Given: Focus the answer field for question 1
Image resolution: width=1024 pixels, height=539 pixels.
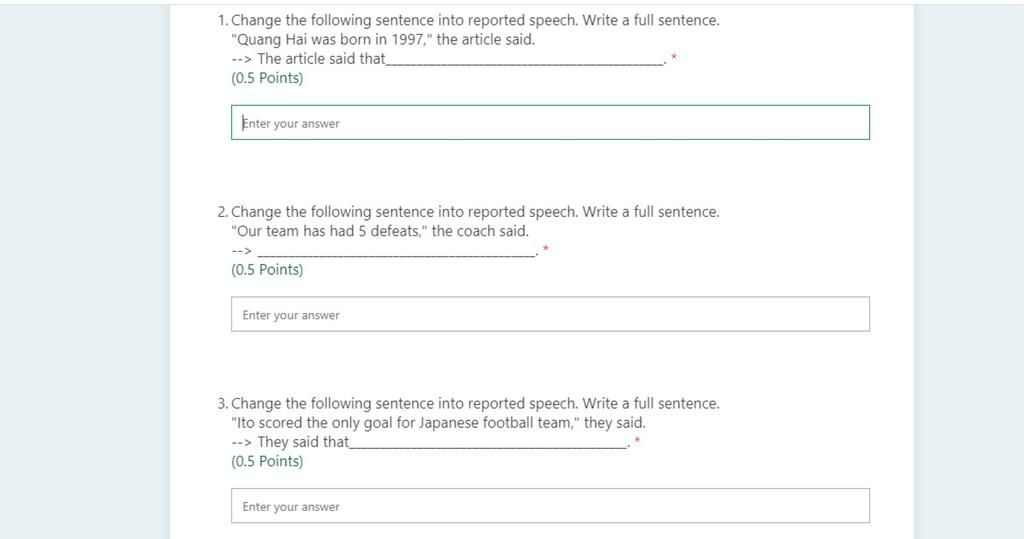Looking at the screenshot, I should point(550,122).
